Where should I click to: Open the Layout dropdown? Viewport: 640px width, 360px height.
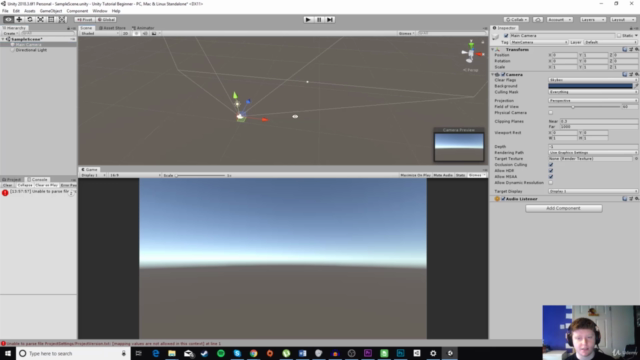[622, 20]
